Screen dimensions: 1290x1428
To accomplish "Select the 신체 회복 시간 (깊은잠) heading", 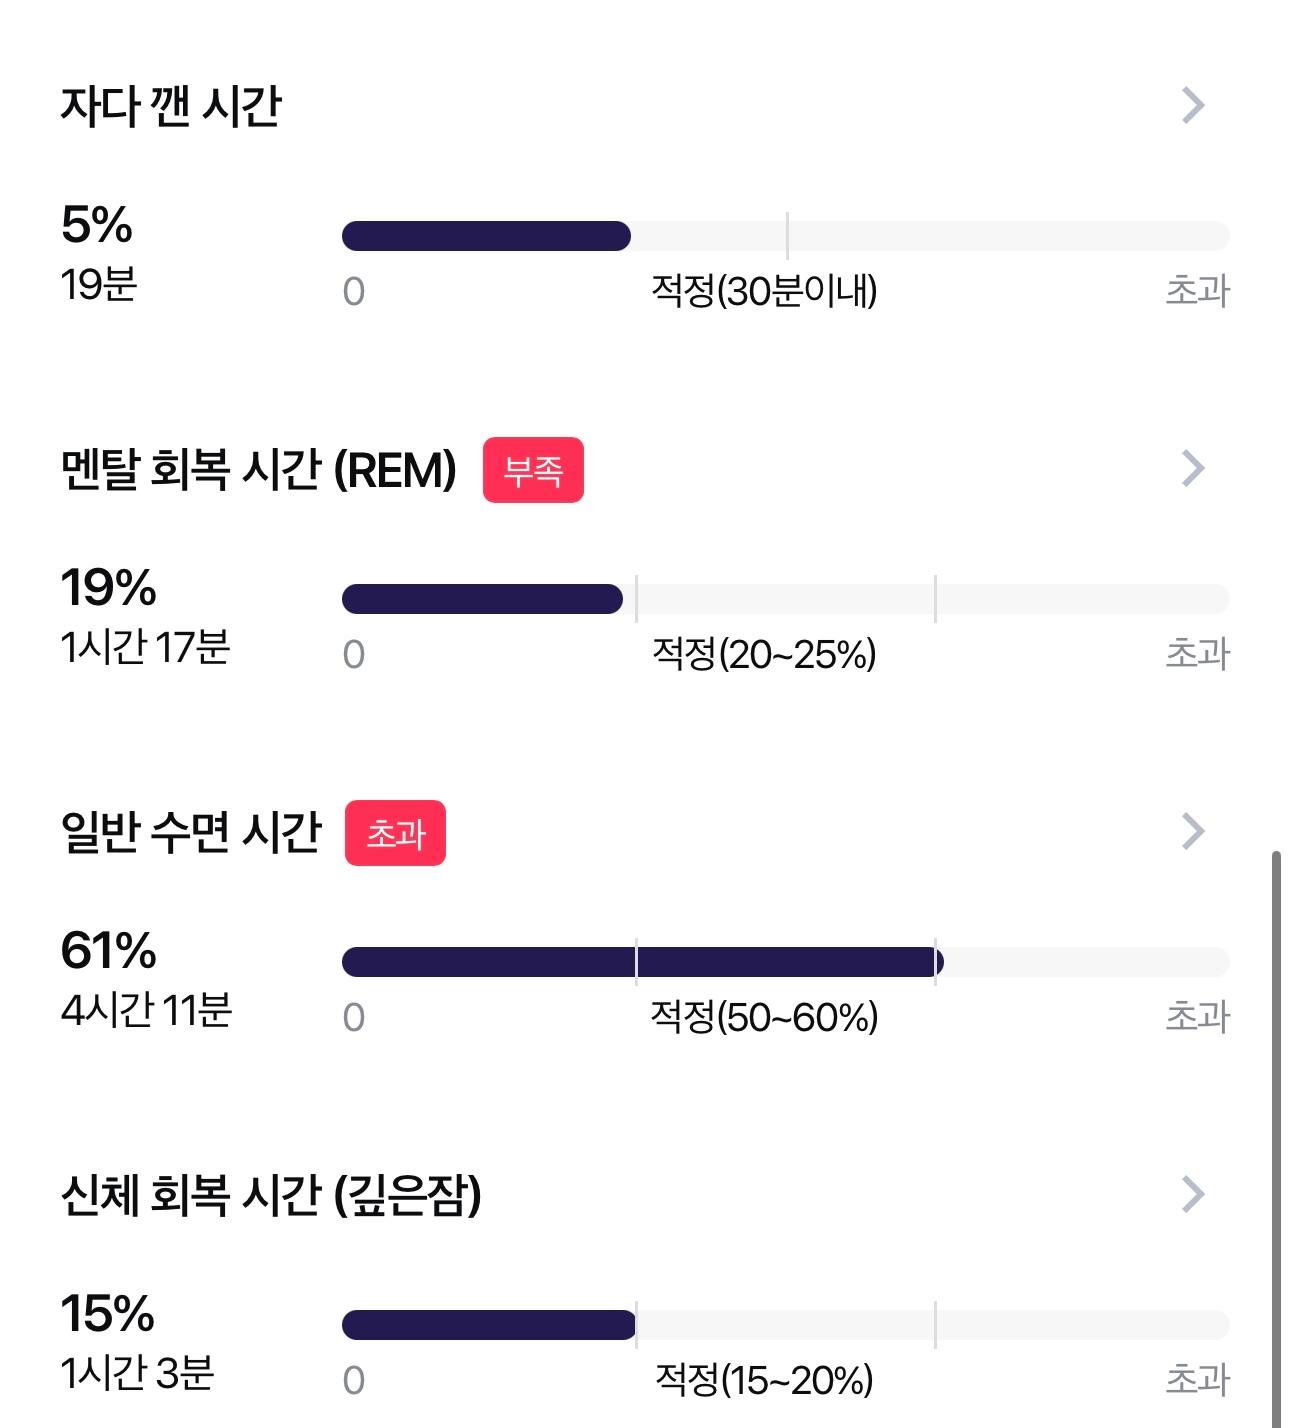I will pyautogui.click(x=271, y=1195).
